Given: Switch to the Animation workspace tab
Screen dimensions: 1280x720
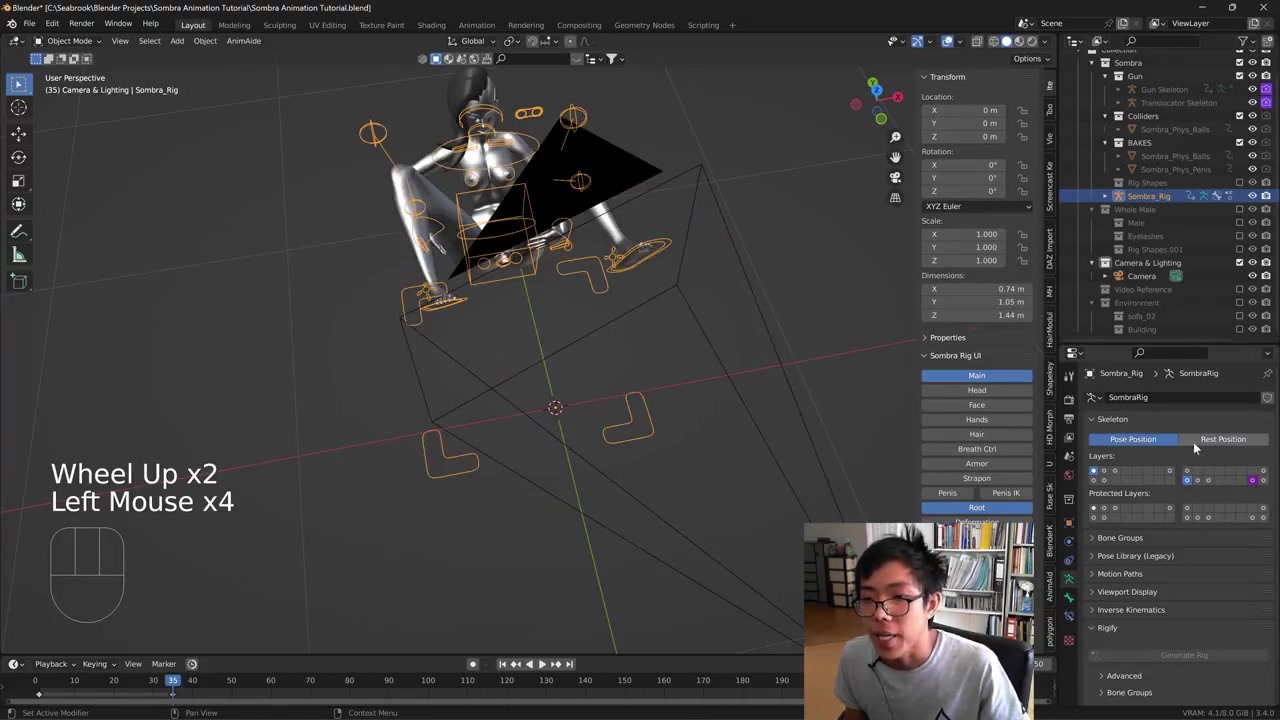Looking at the screenshot, I should [x=476, y=25].
